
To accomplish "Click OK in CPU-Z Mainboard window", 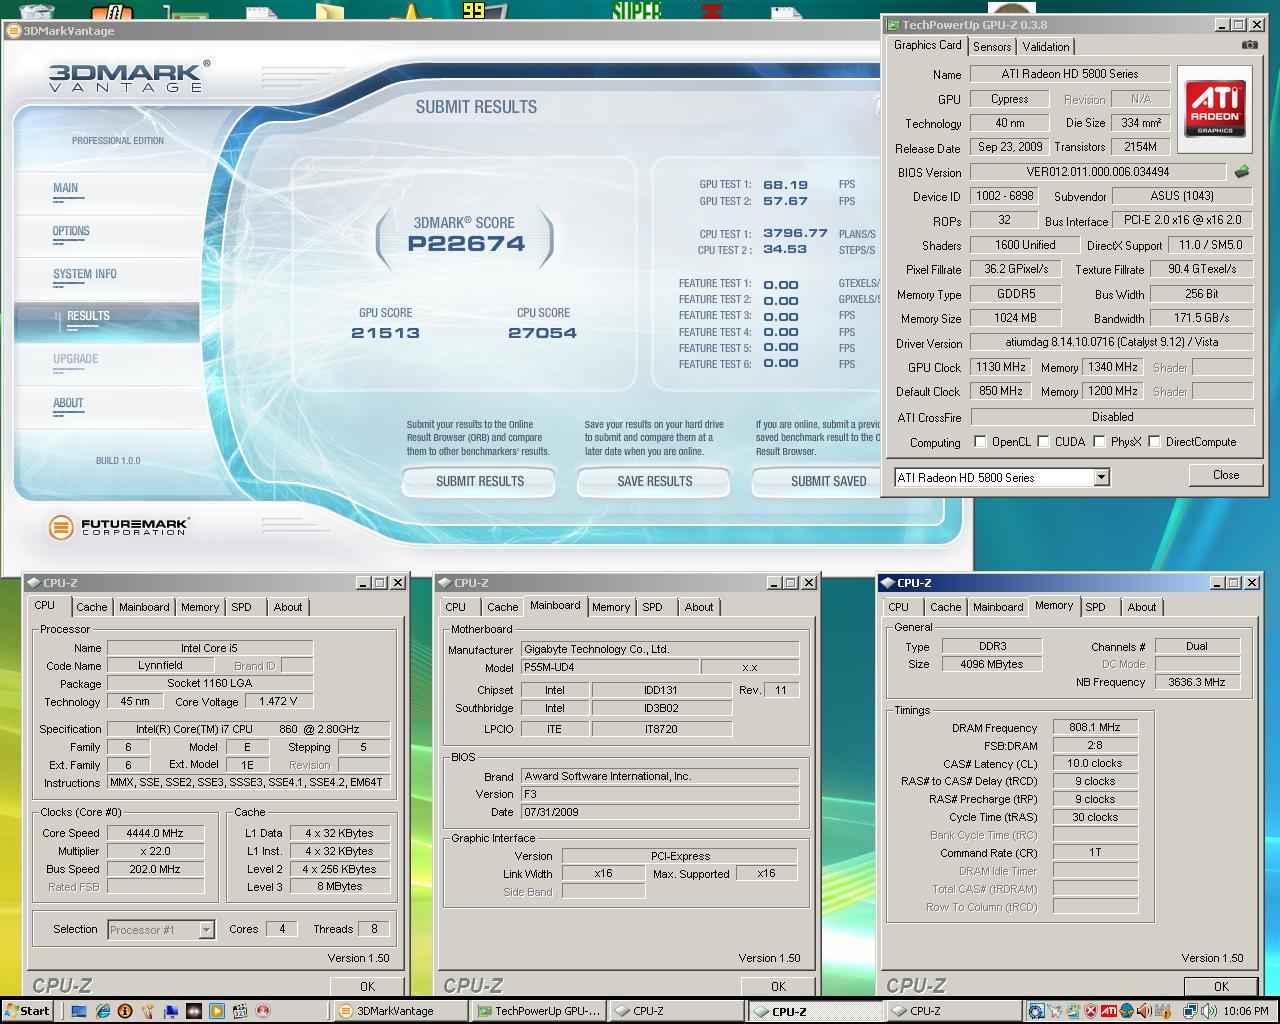I will [778, 986].
